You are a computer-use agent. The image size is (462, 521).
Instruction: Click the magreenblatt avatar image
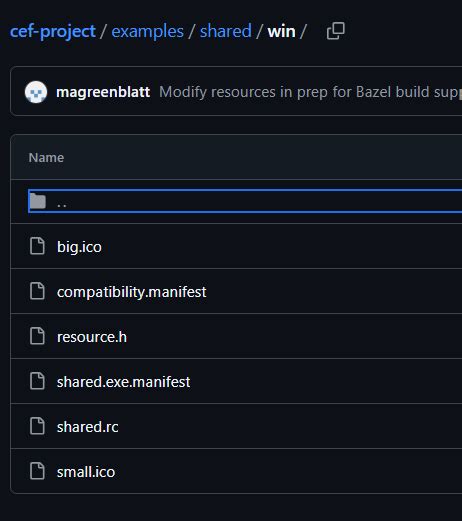coord(36,92)
